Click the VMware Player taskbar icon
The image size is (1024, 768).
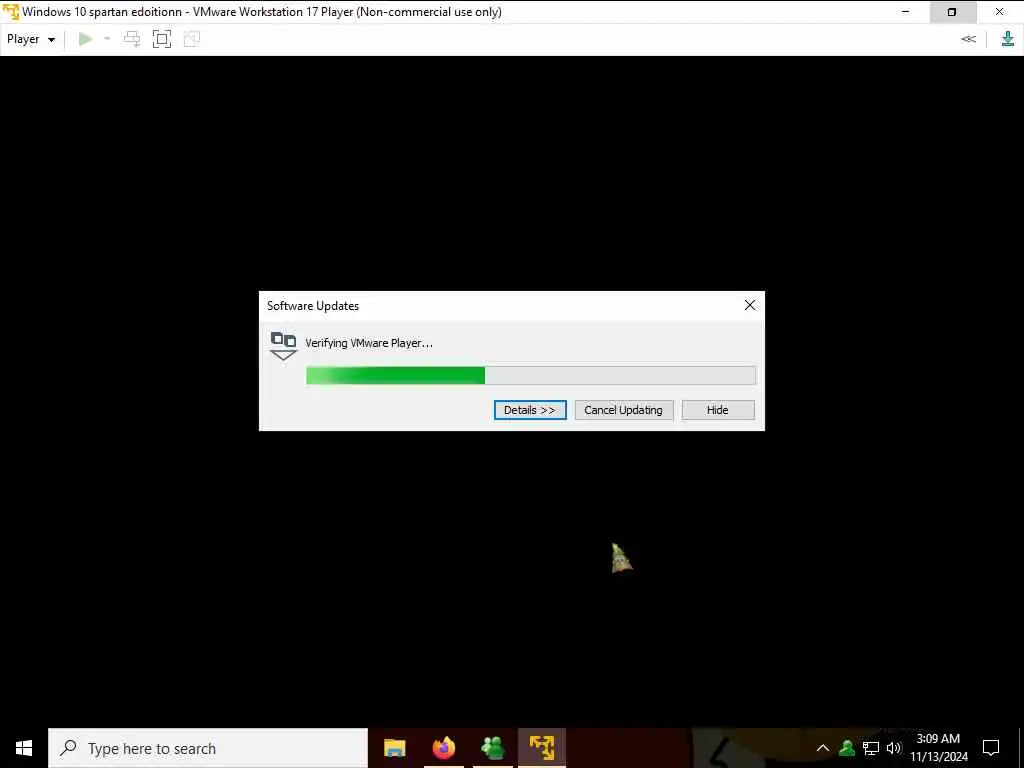(x=541, y=748)
